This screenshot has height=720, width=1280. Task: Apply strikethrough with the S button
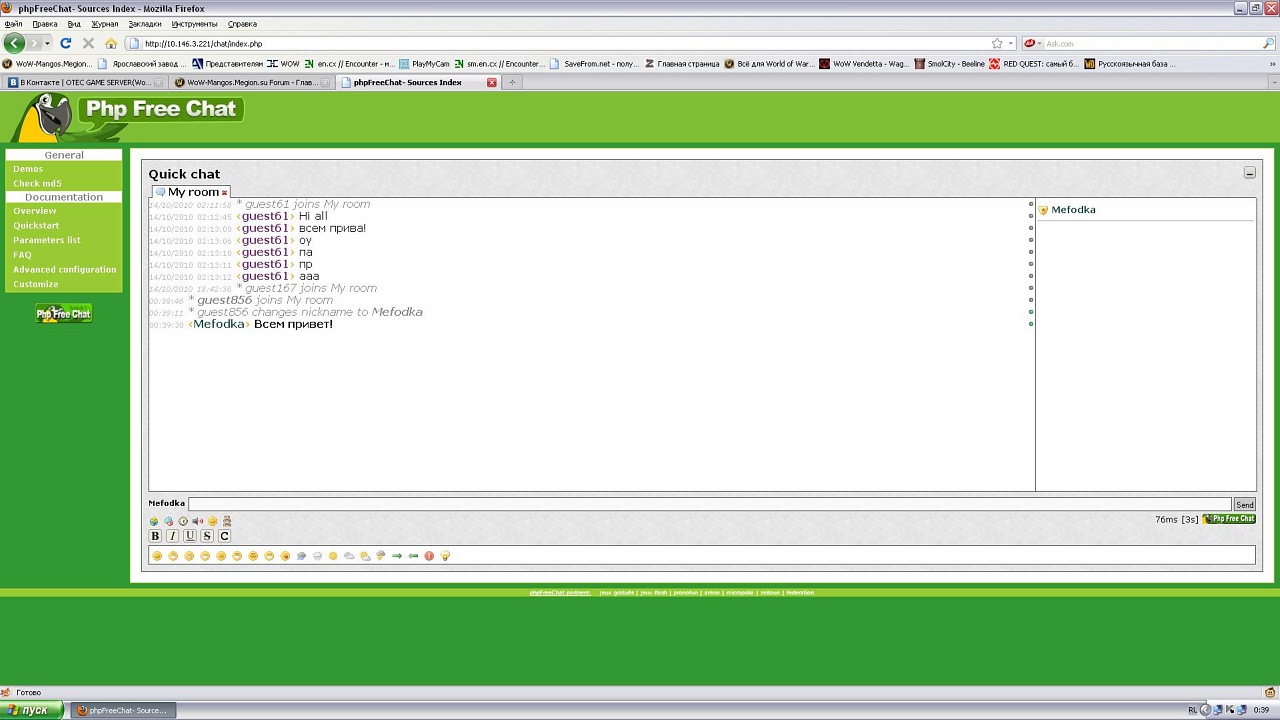[207, 536]
